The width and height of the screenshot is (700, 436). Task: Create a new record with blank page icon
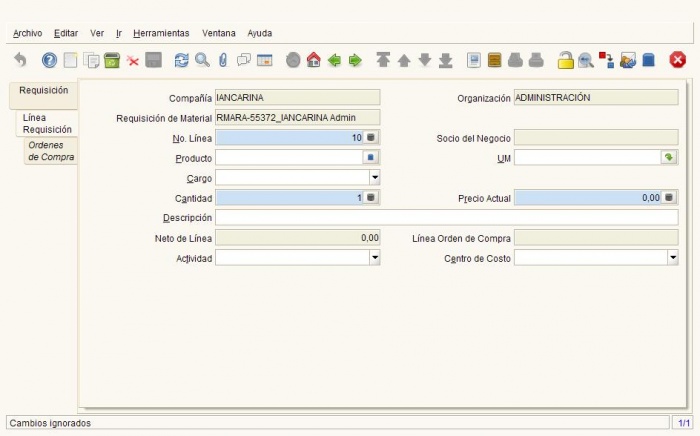point(70,60)
